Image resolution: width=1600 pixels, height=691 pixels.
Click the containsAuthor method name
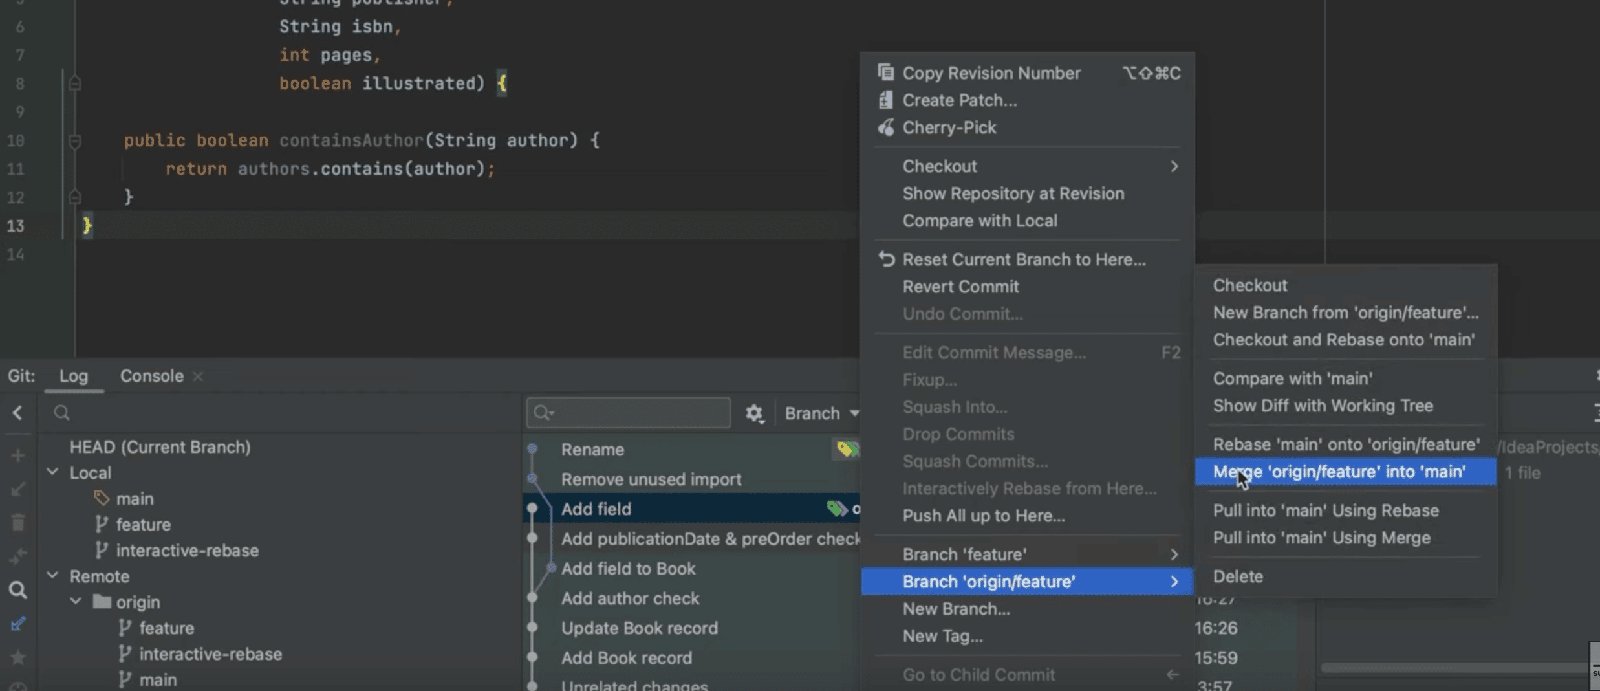pyautogui.click(x=351, y=140)
